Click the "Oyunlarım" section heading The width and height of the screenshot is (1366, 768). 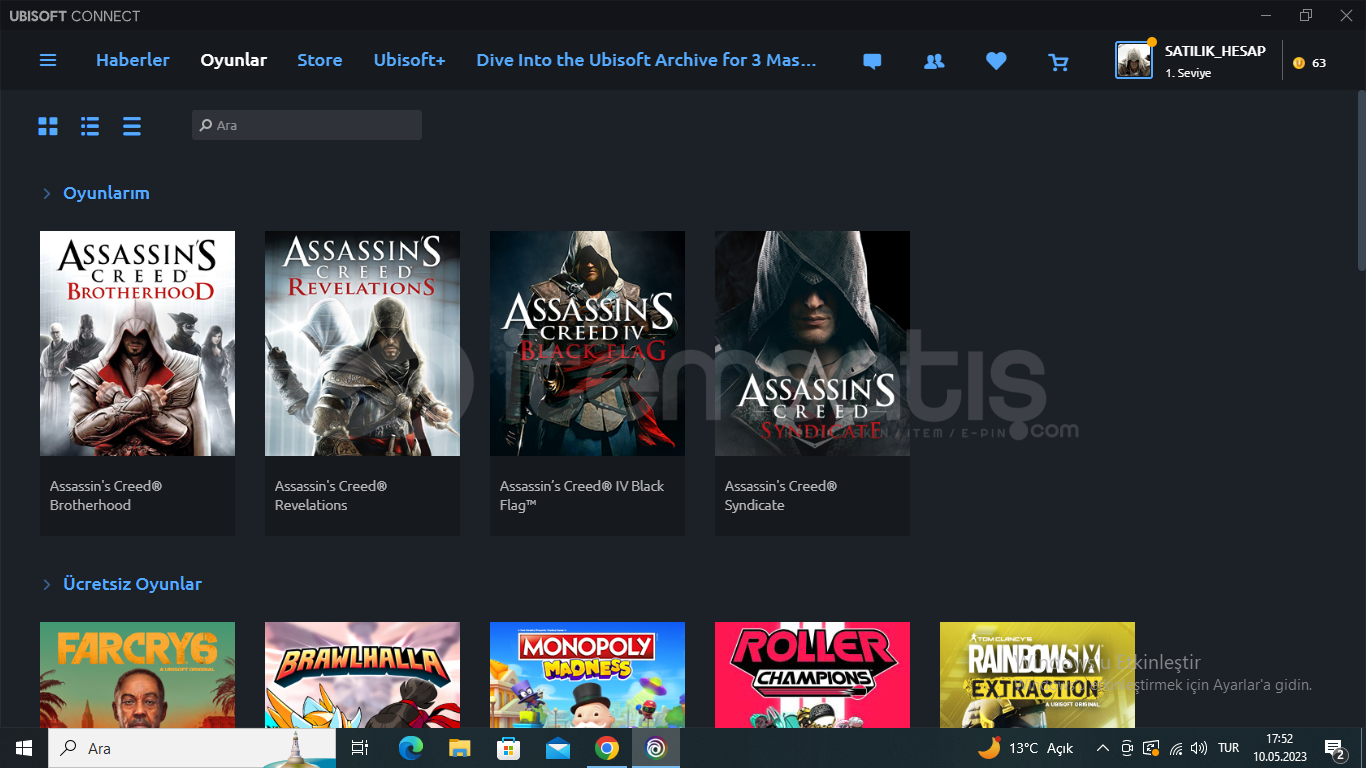coord(106,193)
